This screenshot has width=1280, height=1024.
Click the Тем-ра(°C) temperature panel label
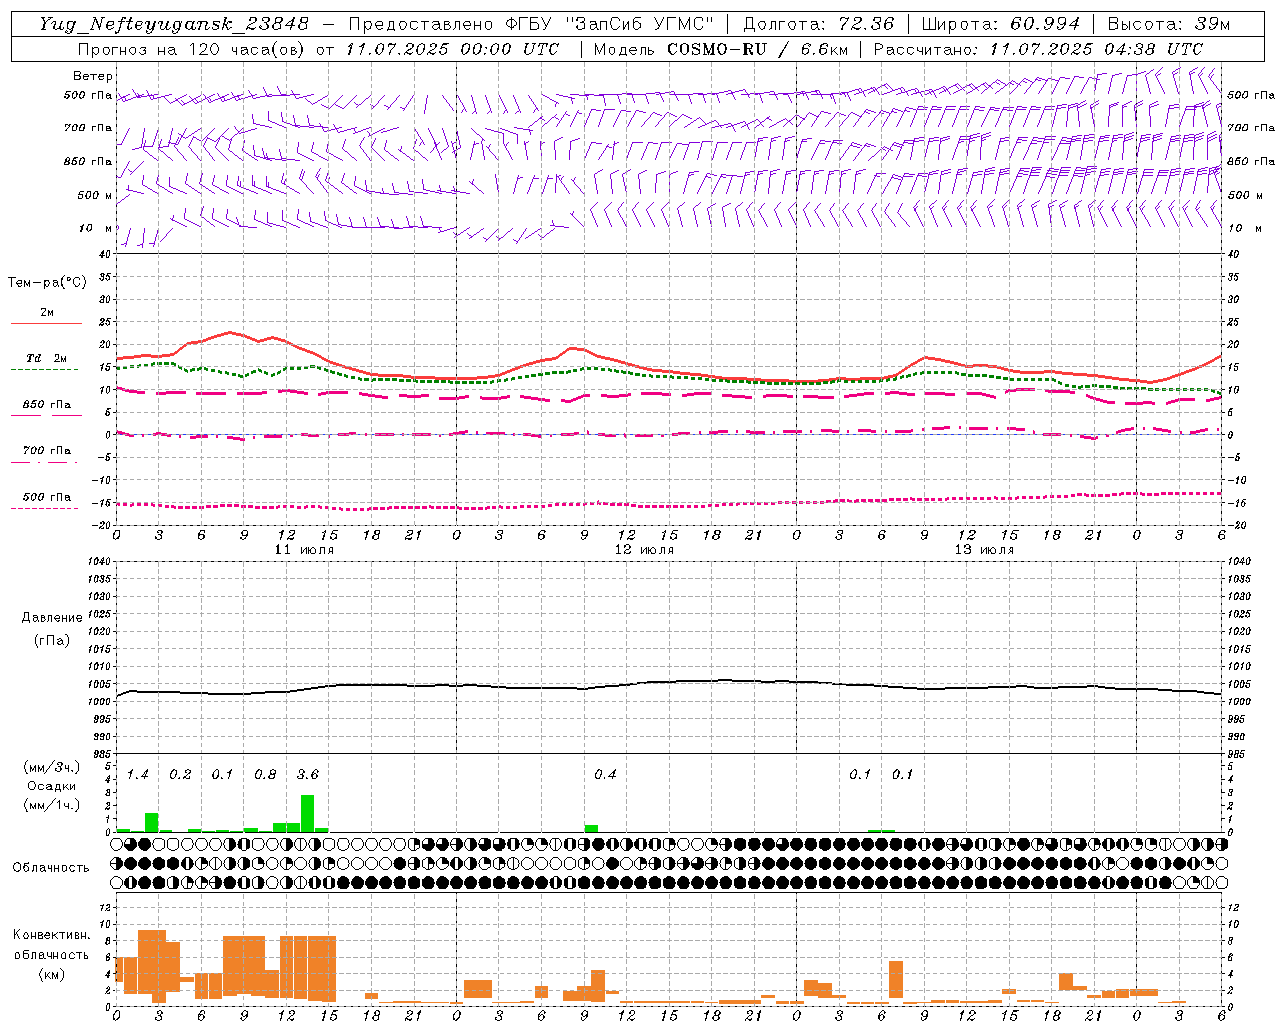47,283
